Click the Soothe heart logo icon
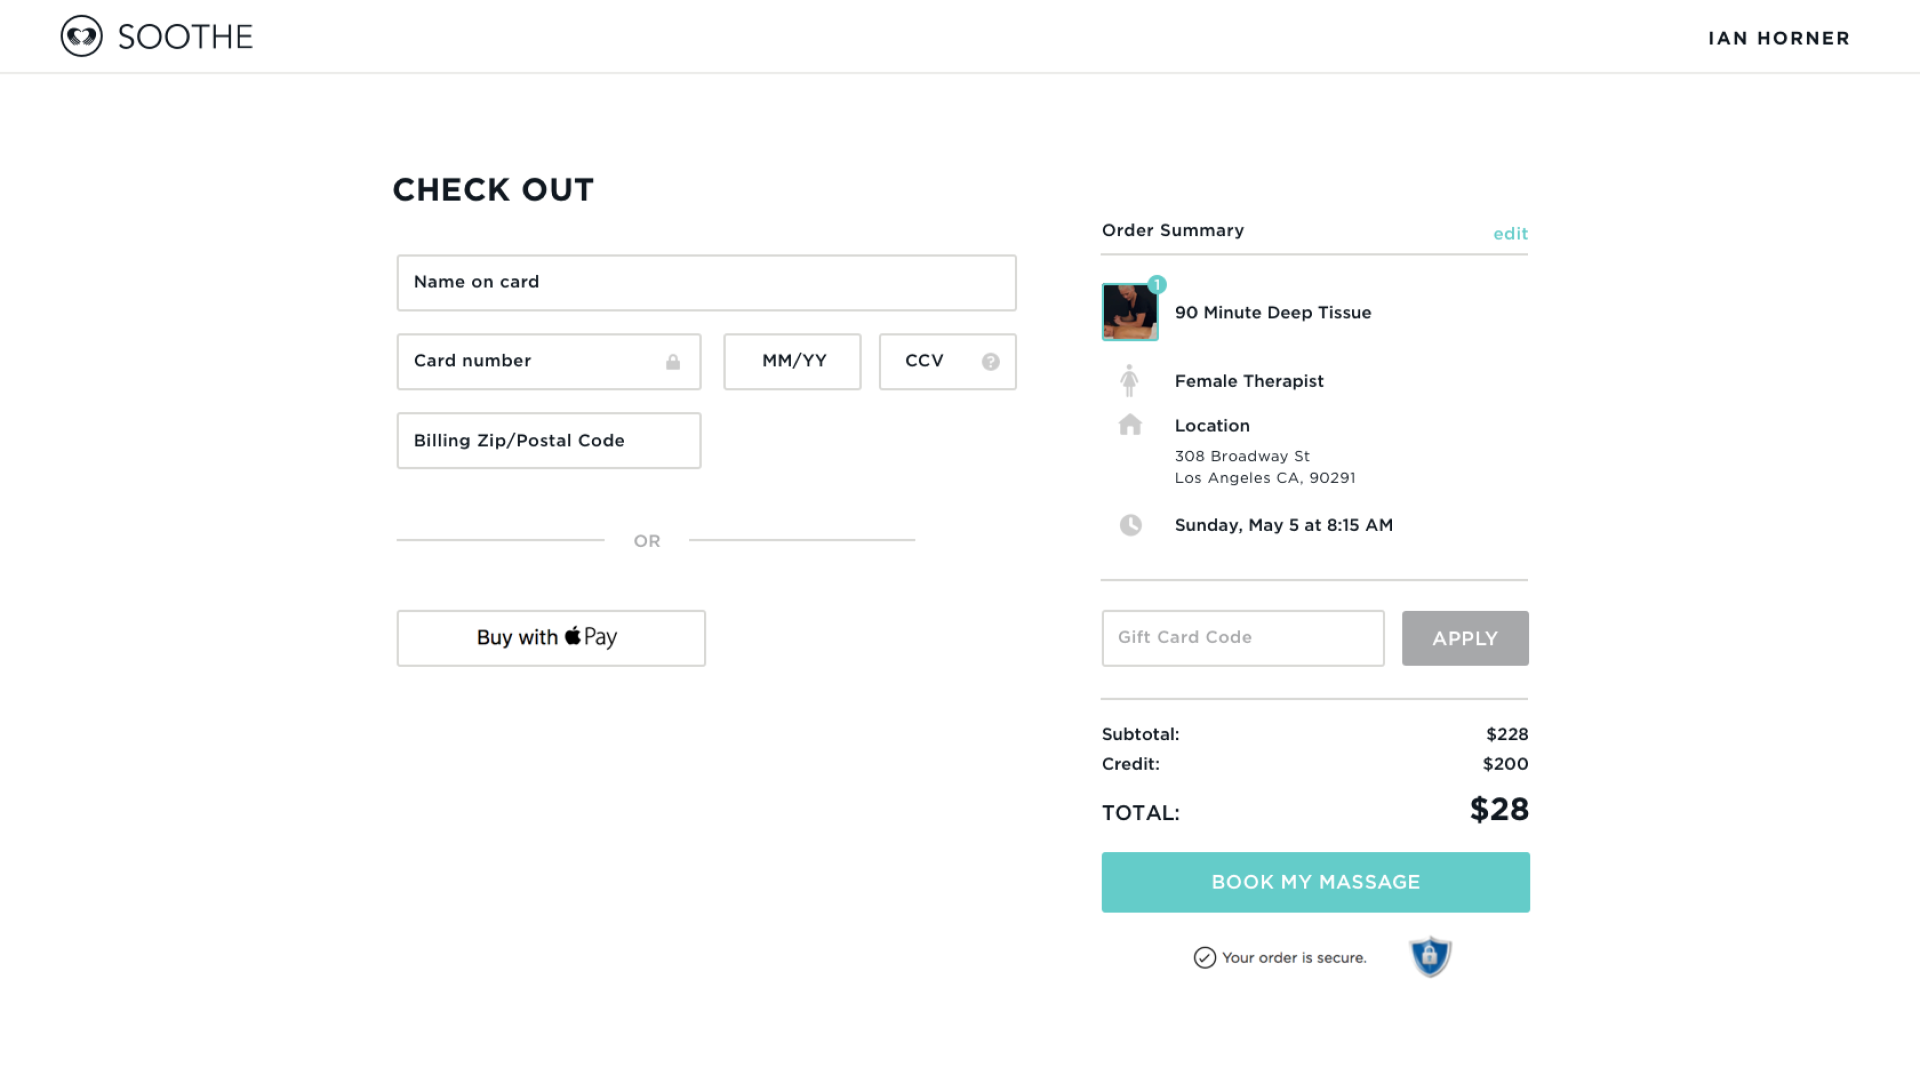The image size is (1920, 1080). pyautogui.click(x=82, y=37)
